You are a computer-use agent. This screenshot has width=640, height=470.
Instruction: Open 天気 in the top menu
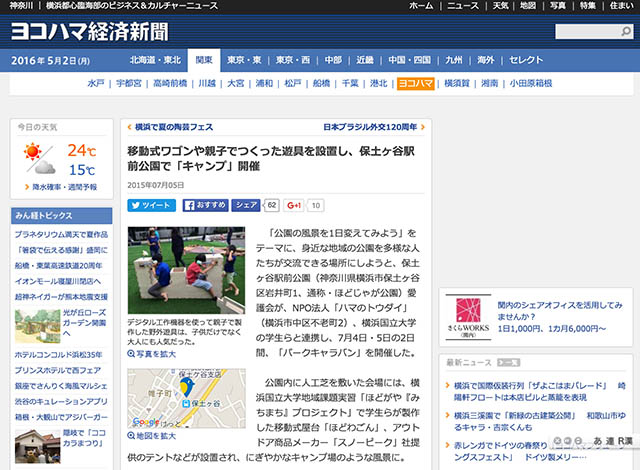(500, 6)
